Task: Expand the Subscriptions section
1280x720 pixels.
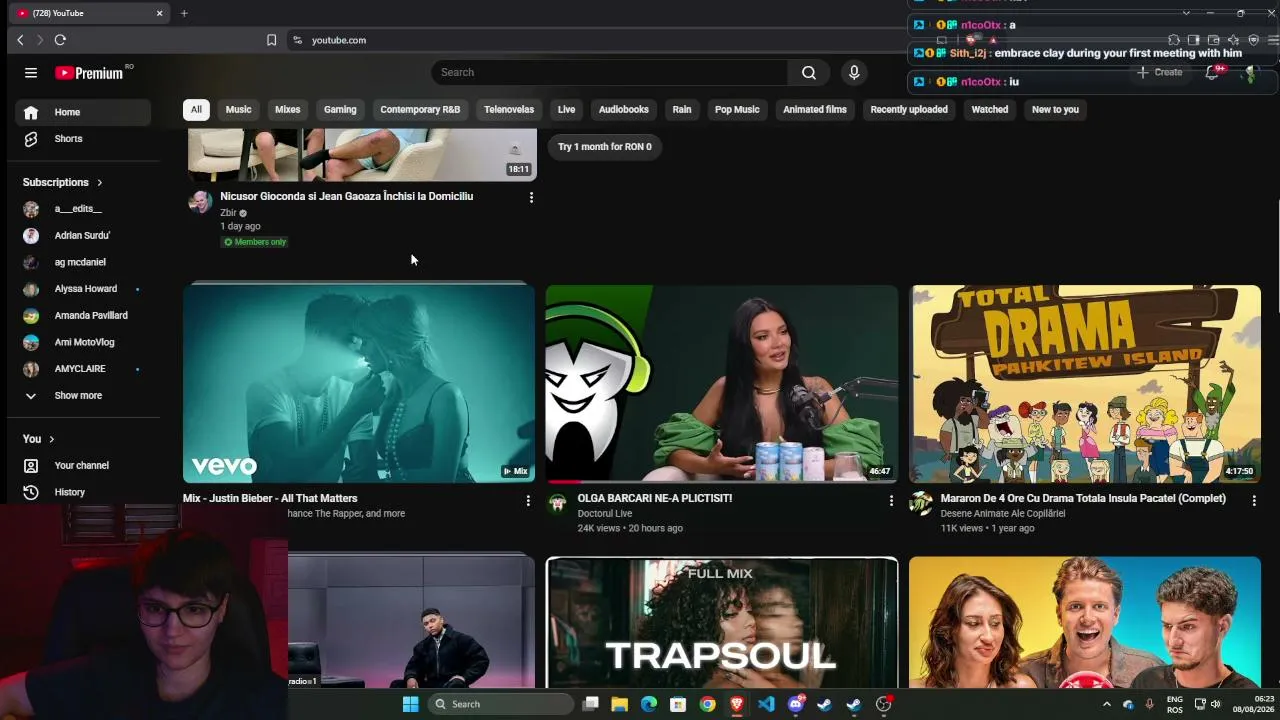Action: 63,182
